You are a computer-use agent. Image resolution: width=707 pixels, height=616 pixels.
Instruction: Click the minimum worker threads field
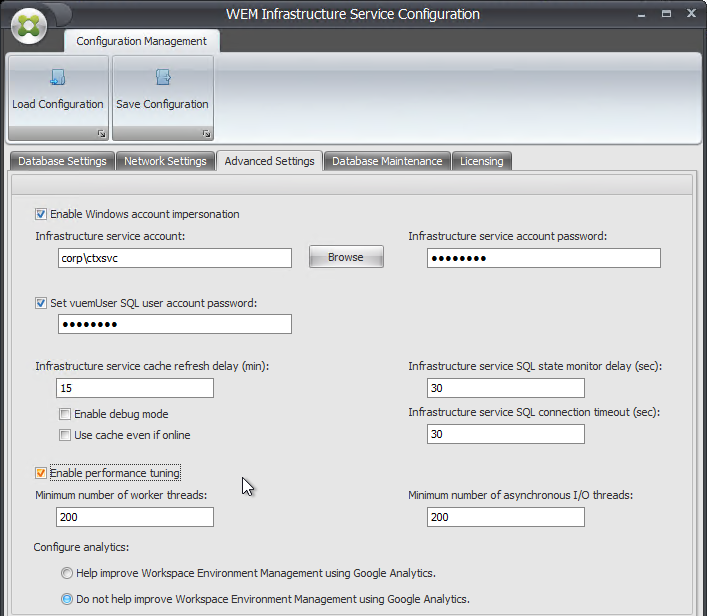pos(135,517)
